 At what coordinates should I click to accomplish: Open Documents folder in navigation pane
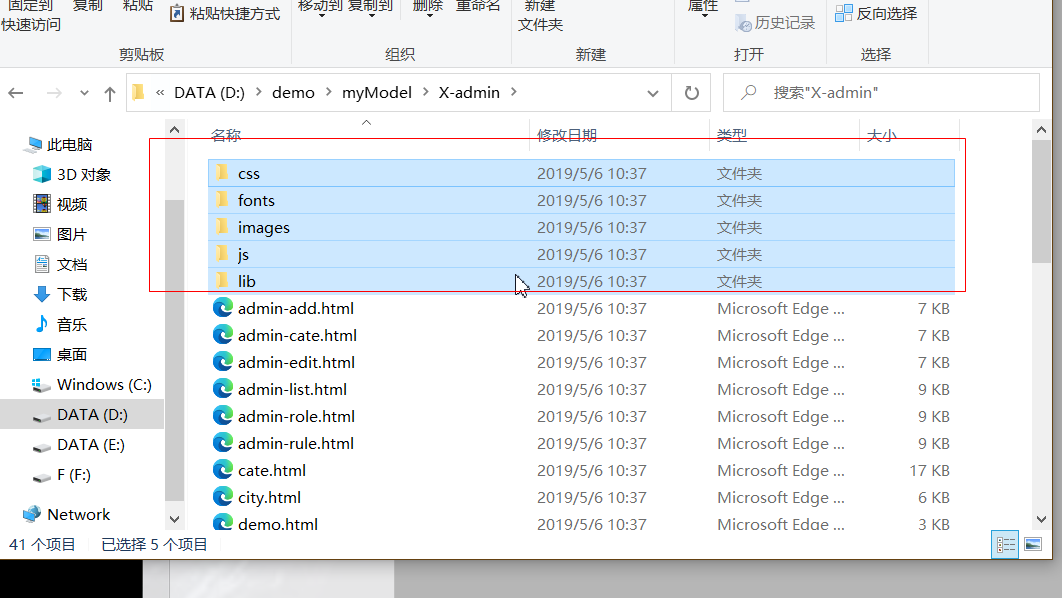click(60, 265)
